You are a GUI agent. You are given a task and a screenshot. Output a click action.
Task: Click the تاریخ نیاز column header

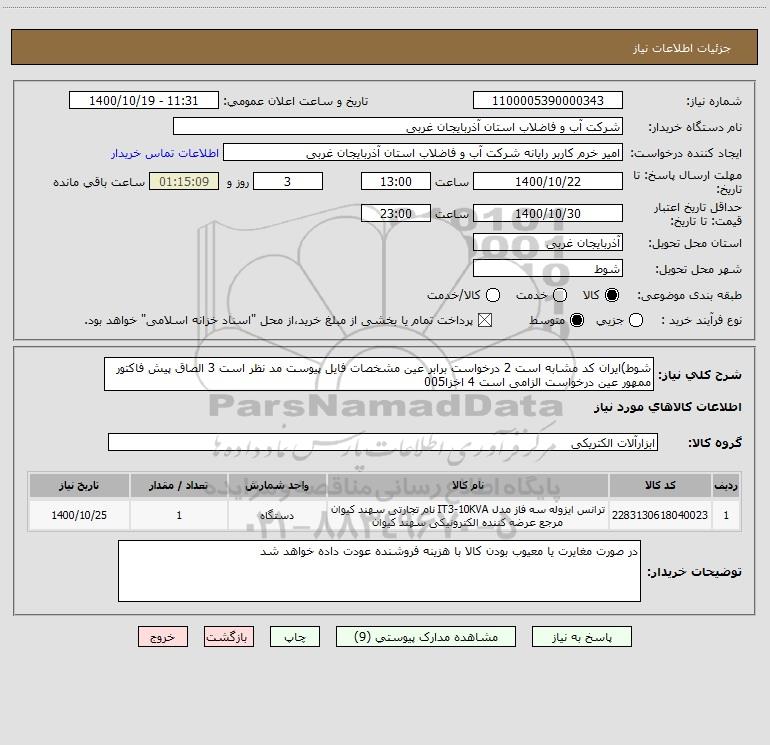pyautogui.click(x=79, y=485)
